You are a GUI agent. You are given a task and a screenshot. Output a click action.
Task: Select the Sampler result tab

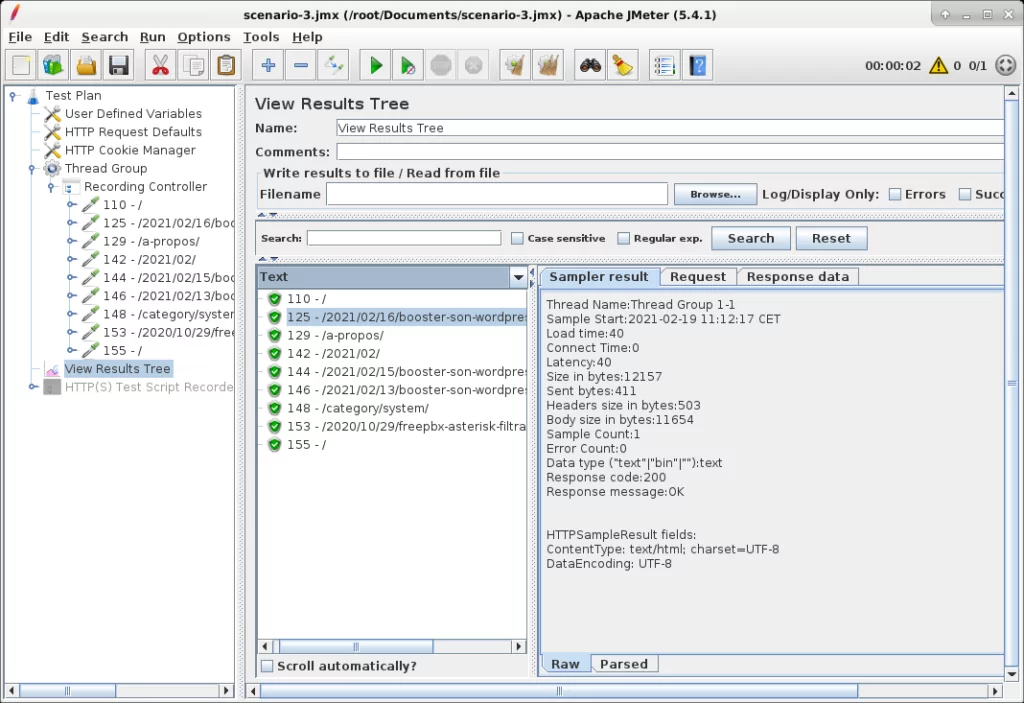click(599, 277)
